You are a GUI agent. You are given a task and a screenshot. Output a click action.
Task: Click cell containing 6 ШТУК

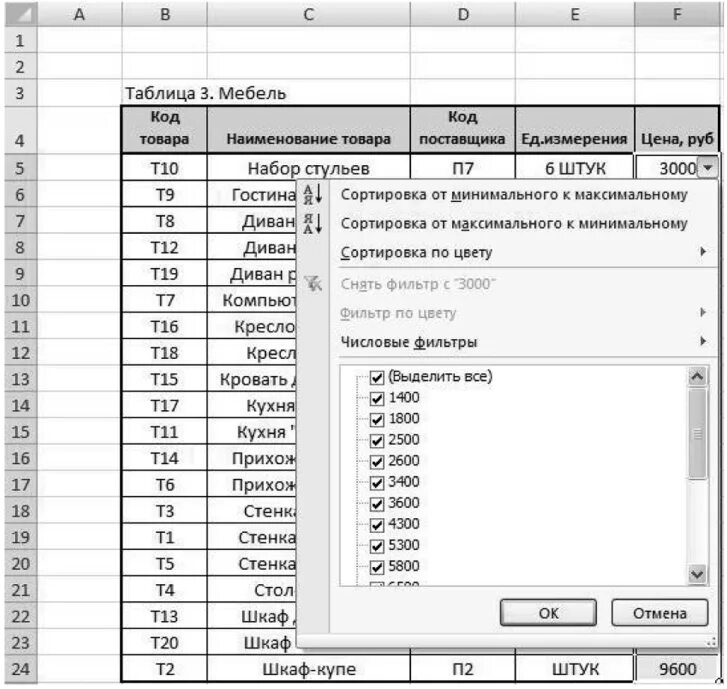click(x=575, y=168)
